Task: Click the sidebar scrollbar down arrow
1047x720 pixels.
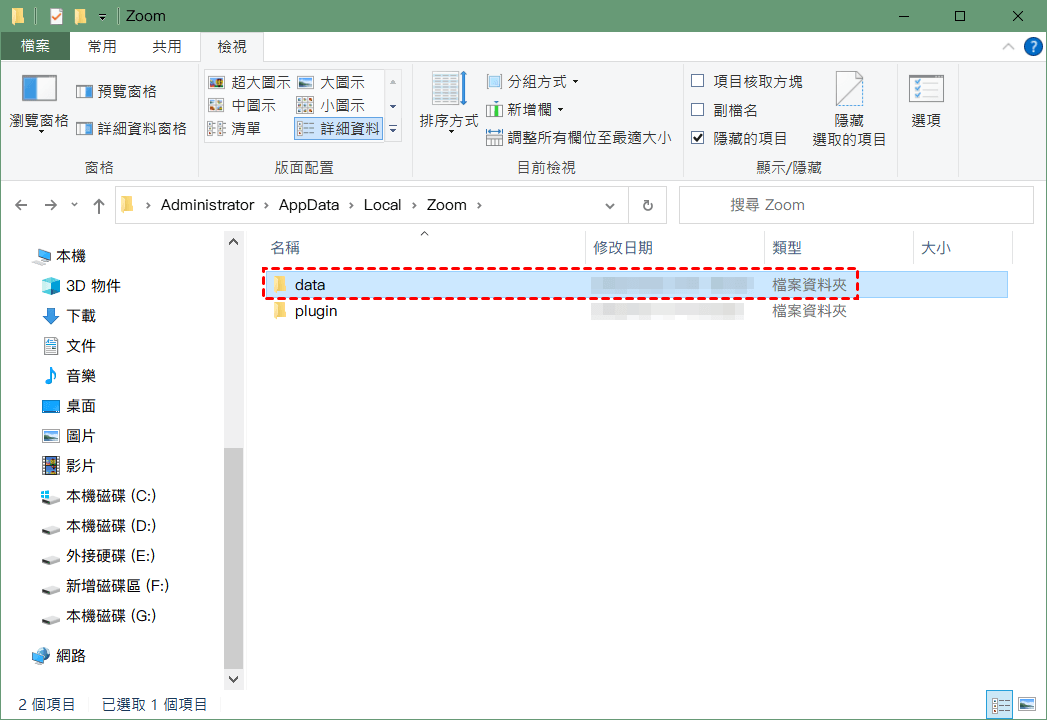Action: coord(234,679)
